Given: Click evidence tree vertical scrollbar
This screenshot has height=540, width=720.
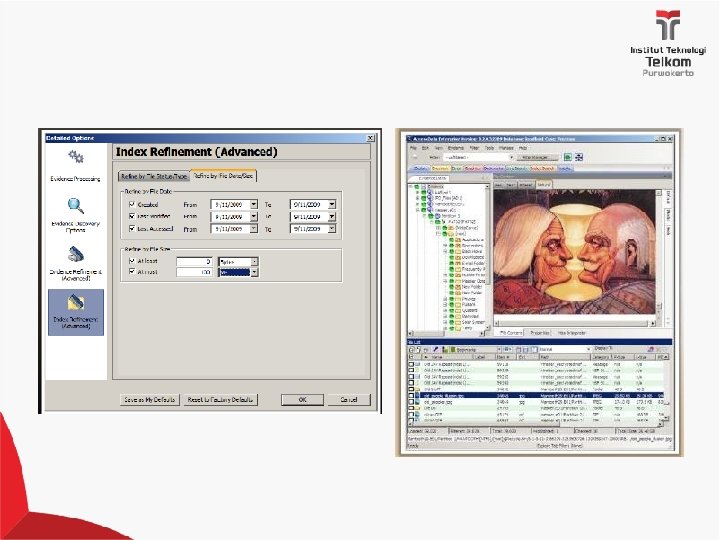Looking at the screenshot, I should pyautogui.click(x=487, y=259).
